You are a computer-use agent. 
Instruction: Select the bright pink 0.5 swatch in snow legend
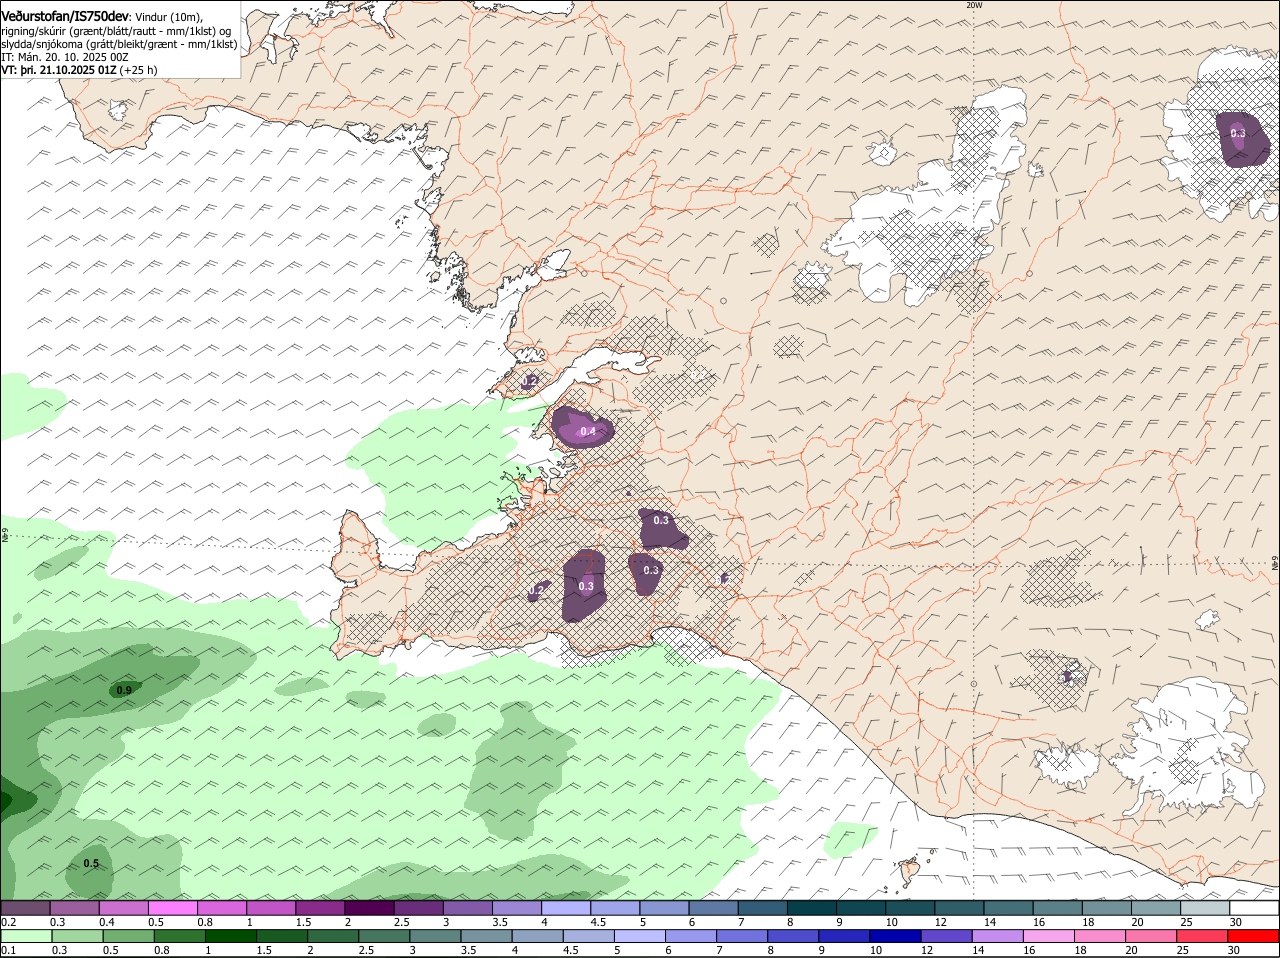172,908
